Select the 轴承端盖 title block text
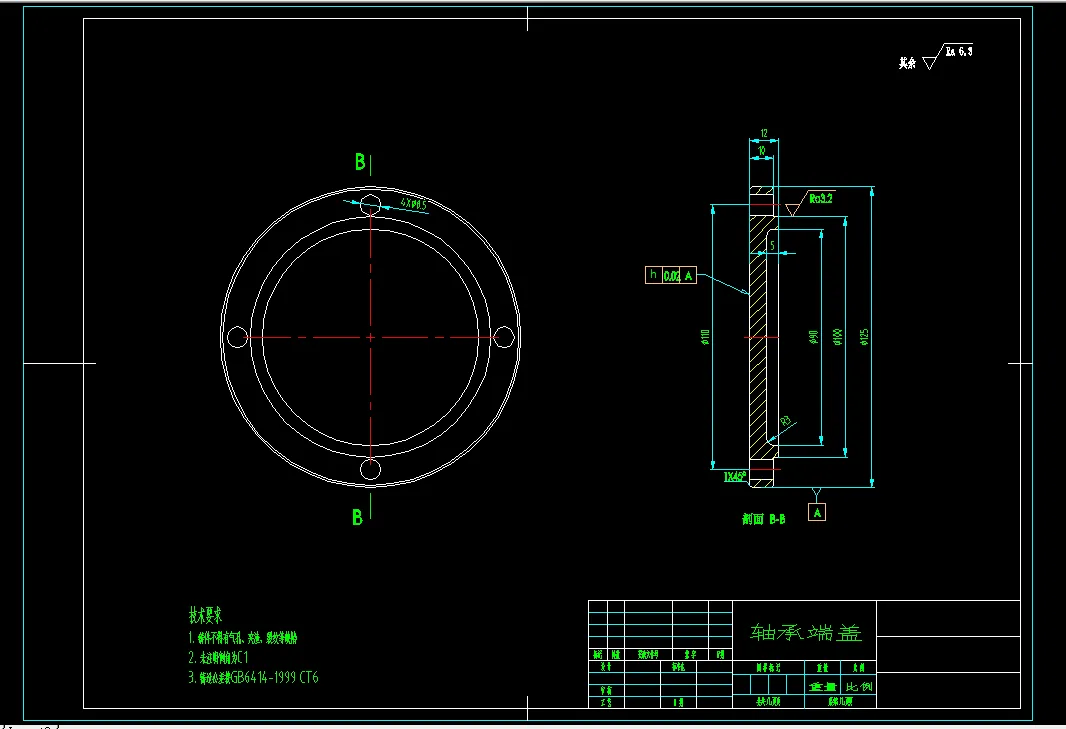 (806, 632)
